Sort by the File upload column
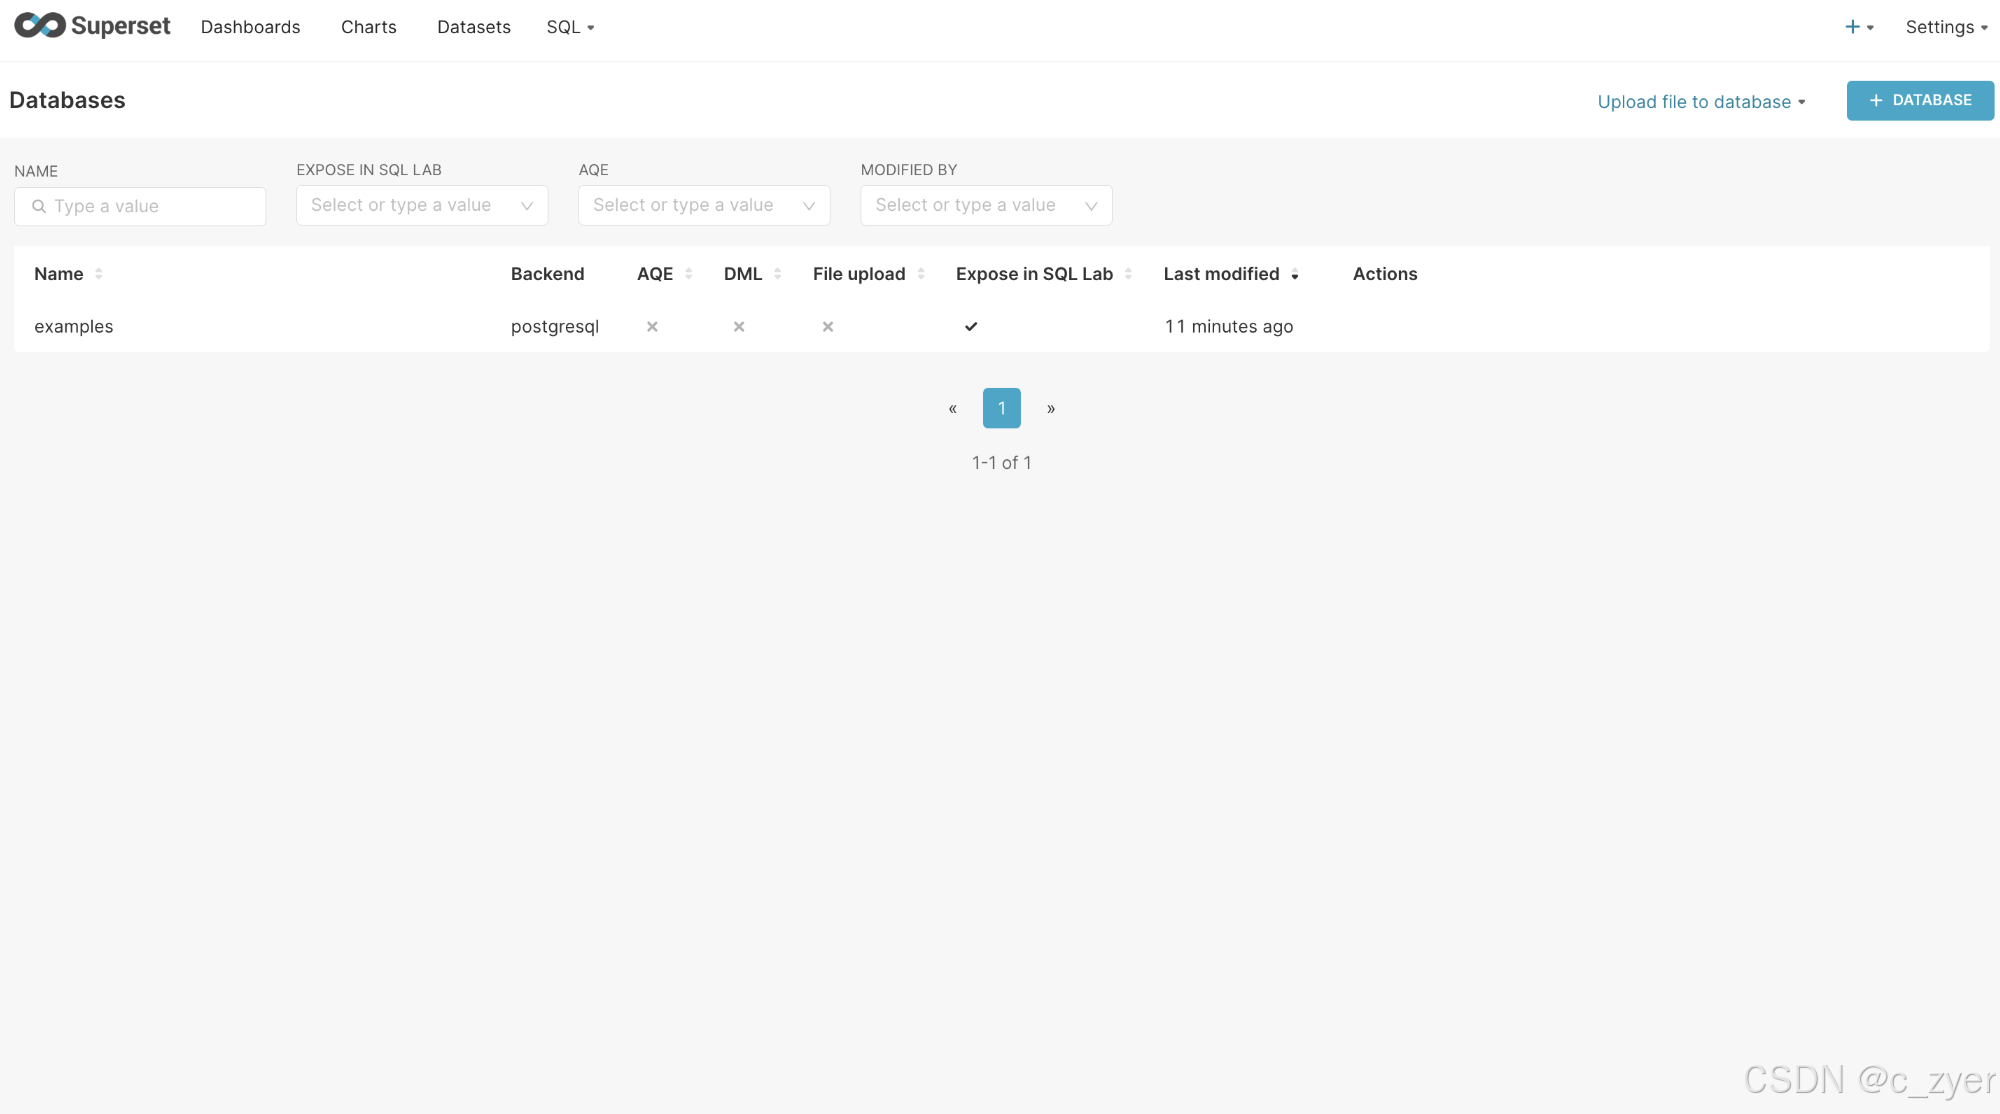This screenshot has width=2000, height=1114. pyautogui.click(x=868, y=274)
